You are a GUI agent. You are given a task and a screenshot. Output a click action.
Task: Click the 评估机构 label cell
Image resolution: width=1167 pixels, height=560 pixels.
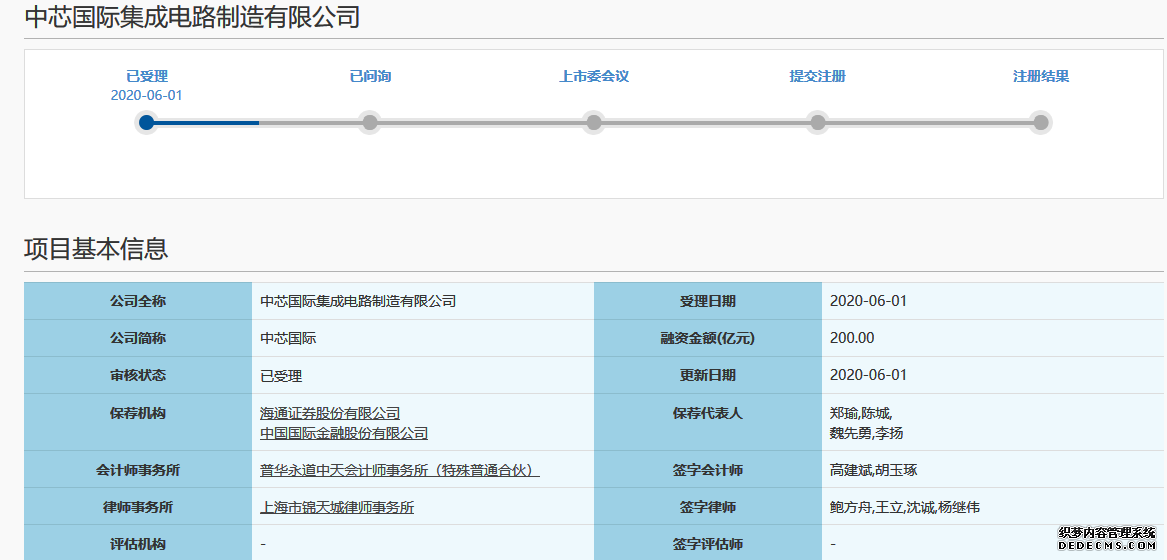tap(138, 543)
